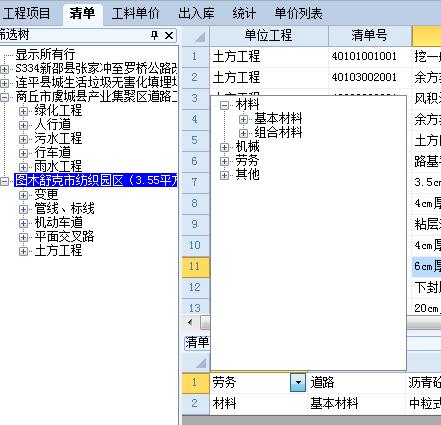Open the 劳务 cell dropdown arrow
This screenshot has width=441, height=425.
coord(298,382)
